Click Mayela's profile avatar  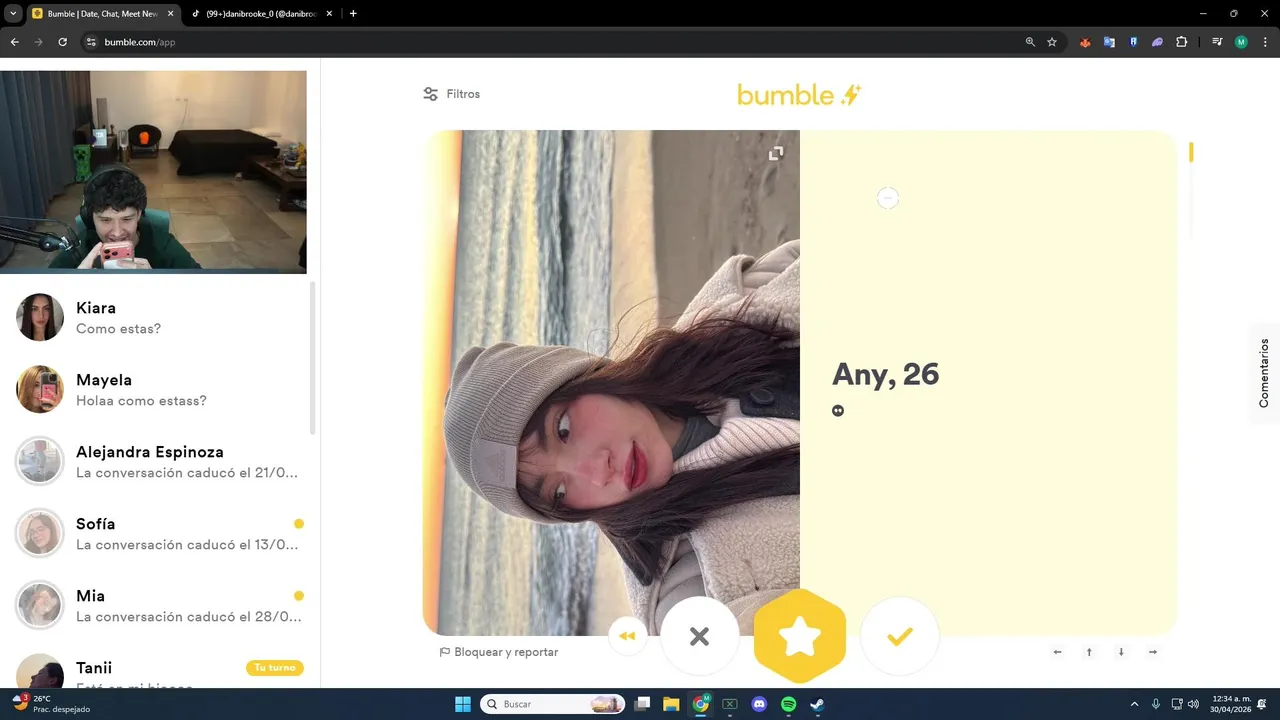point(40,389)
